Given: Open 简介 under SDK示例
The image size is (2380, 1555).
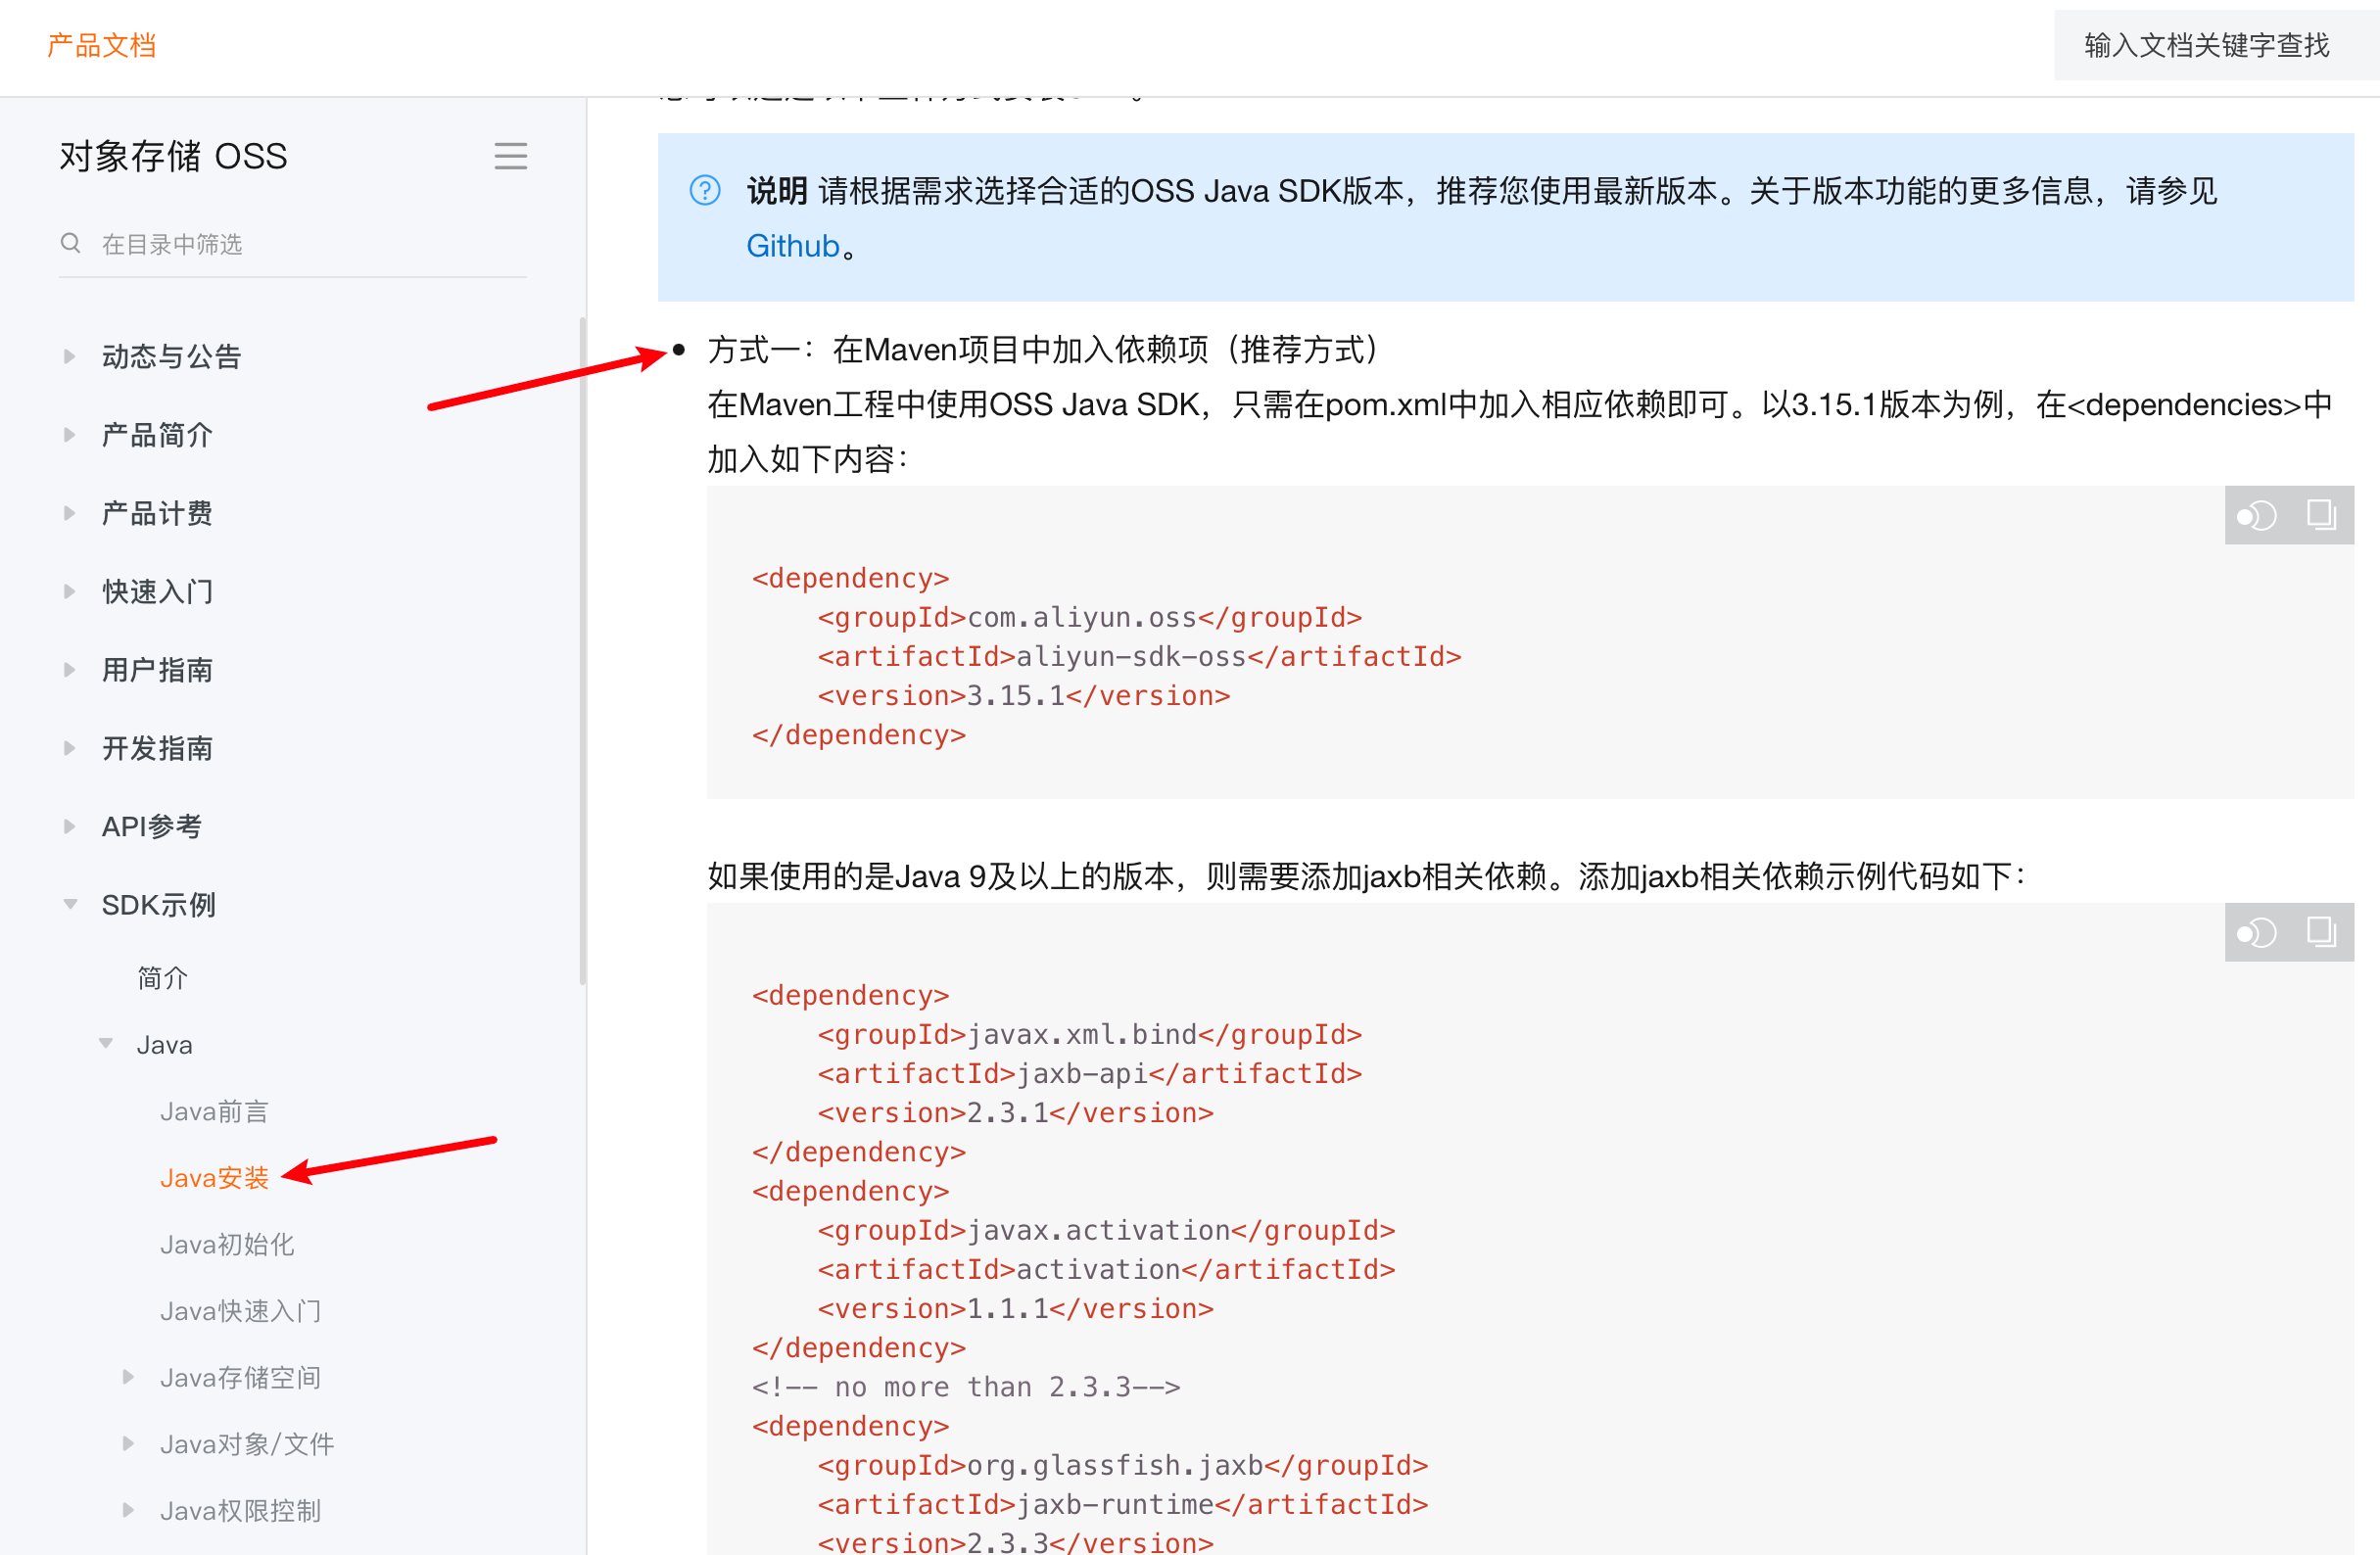Looking at the screenshot, I should click(162, 978).
